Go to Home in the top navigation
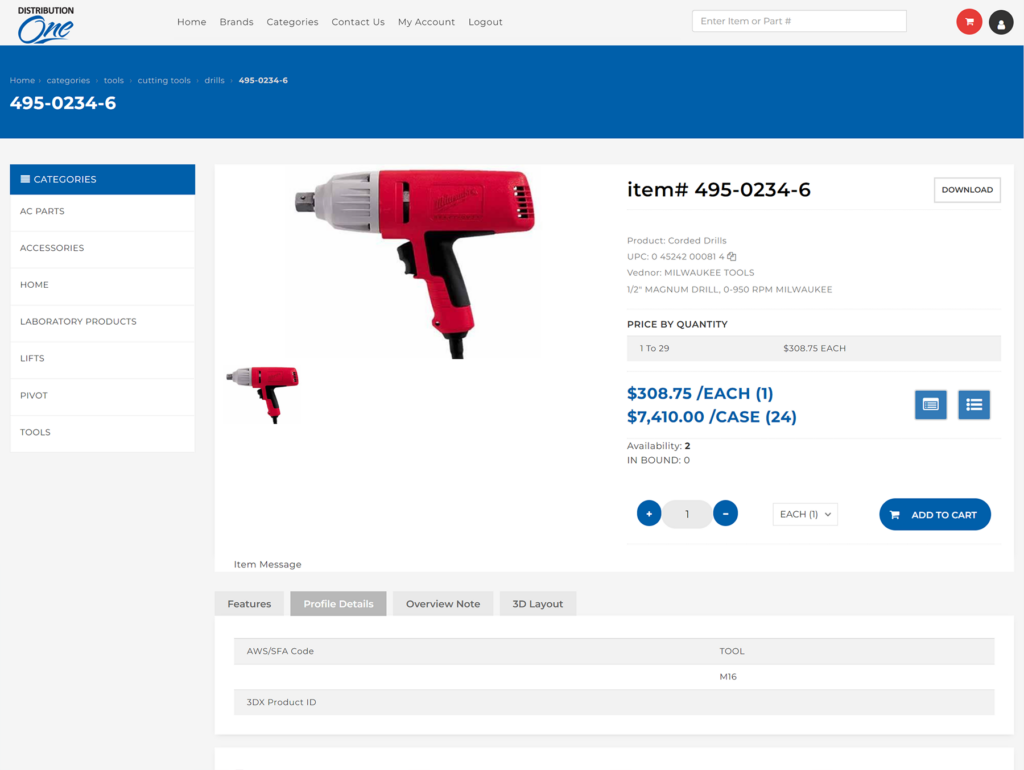Image resolution: width=1024 pixels, height=770 pixels. [x=191, y=22]
